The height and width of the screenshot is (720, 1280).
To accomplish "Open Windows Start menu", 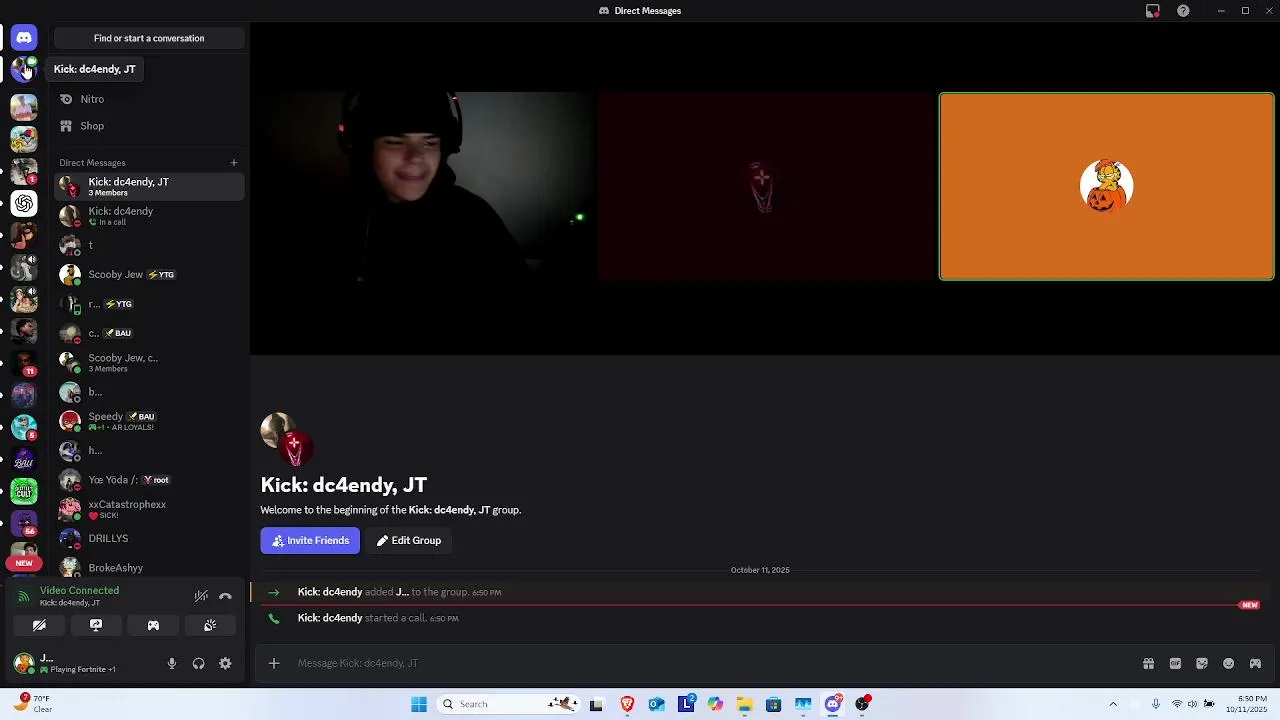I will click(419, 704).
